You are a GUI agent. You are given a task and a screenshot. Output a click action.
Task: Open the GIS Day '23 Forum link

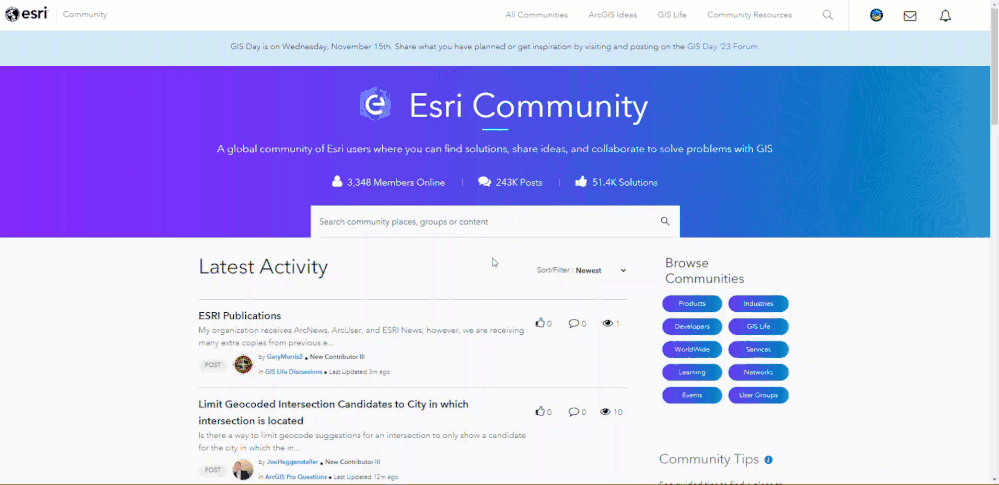pos(722,47)
